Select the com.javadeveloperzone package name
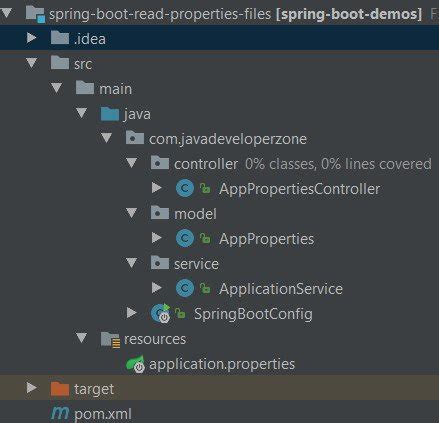This screenshot has width=439, height=423. click(x=228, y=139)
